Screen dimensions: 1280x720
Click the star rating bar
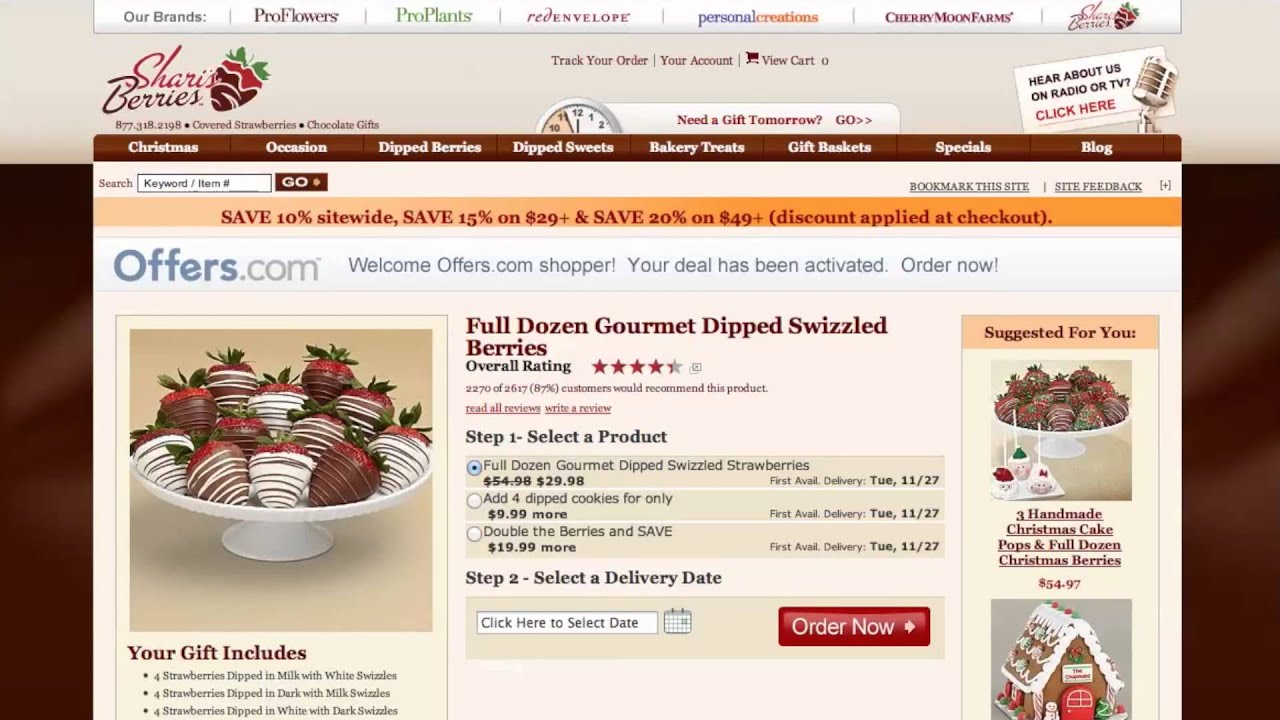pyautogui.click(x=637, y=367)
